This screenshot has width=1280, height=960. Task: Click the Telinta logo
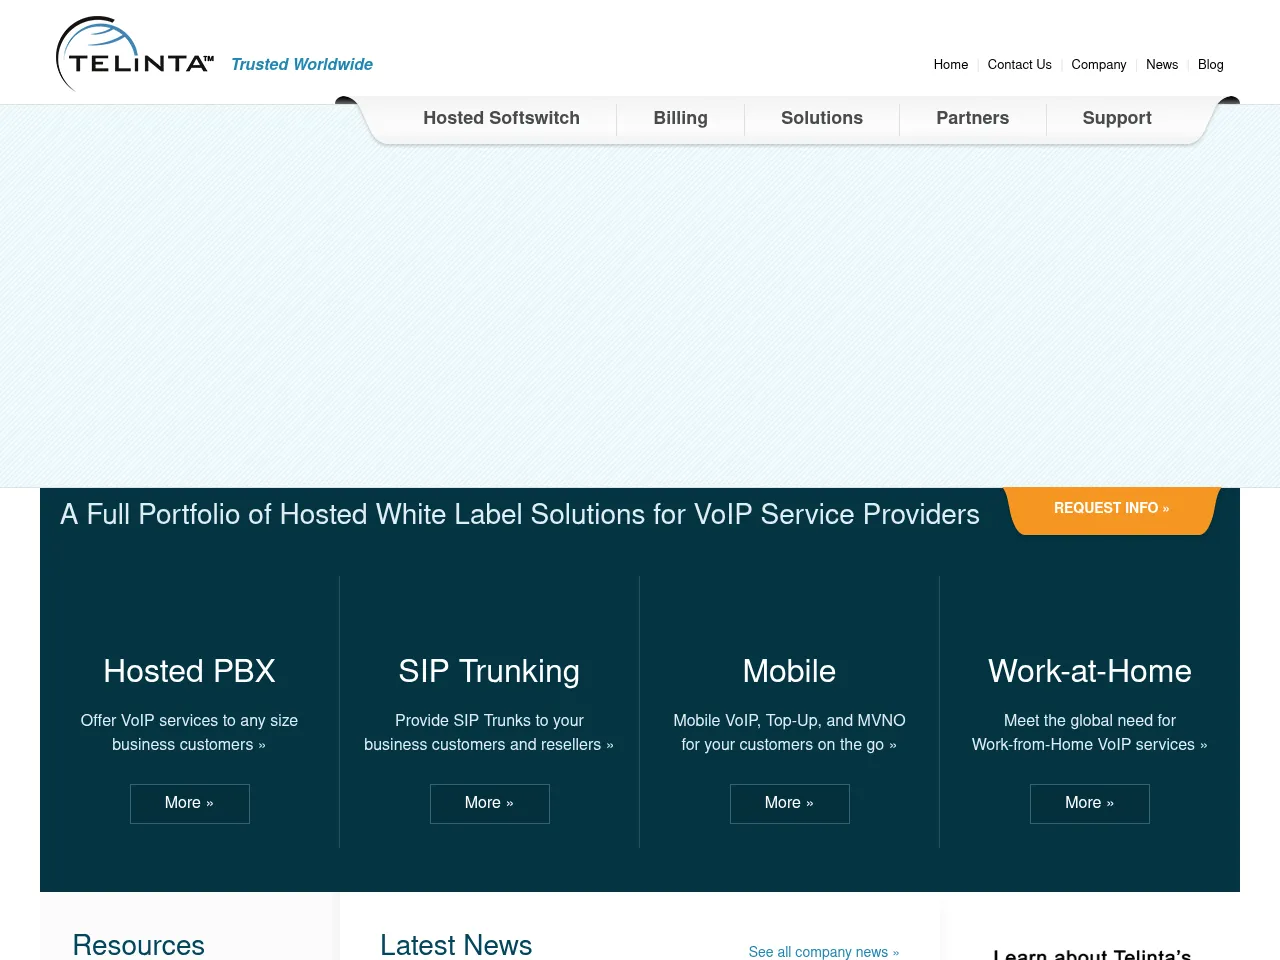(x=134, y=52)
